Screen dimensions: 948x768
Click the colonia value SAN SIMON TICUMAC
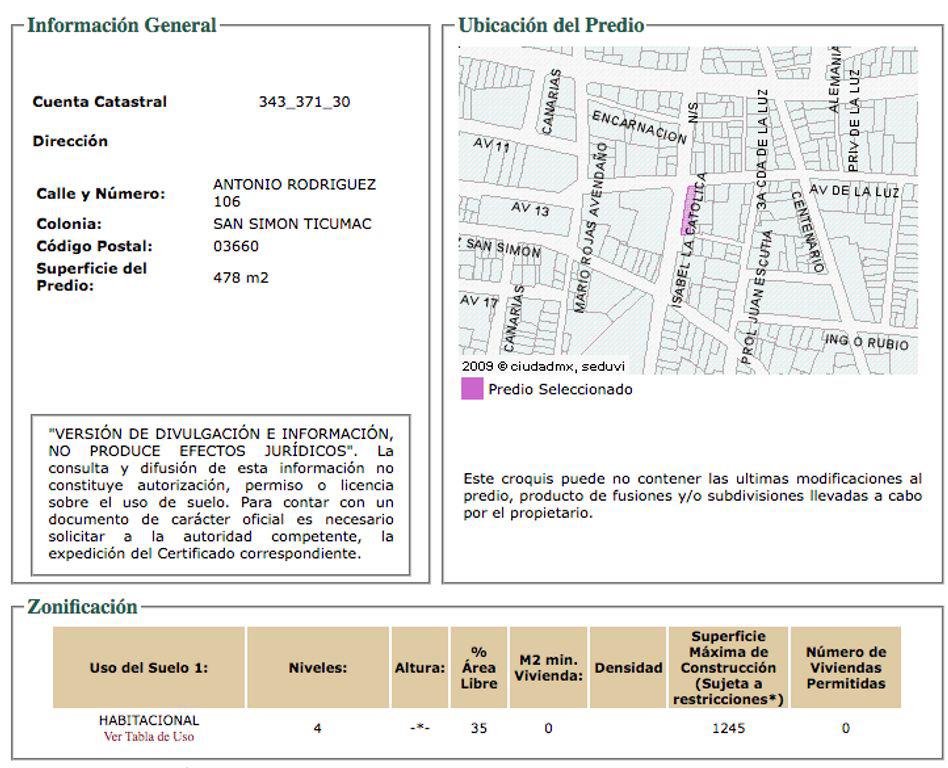[292, 224]
